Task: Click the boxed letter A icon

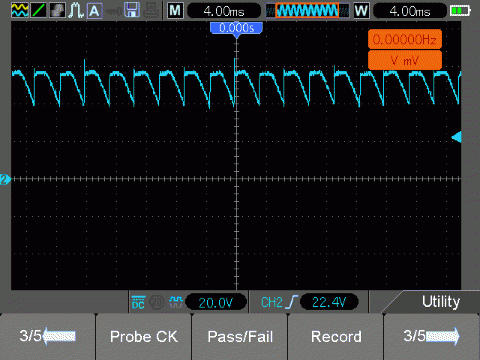Action: (95, 11)
